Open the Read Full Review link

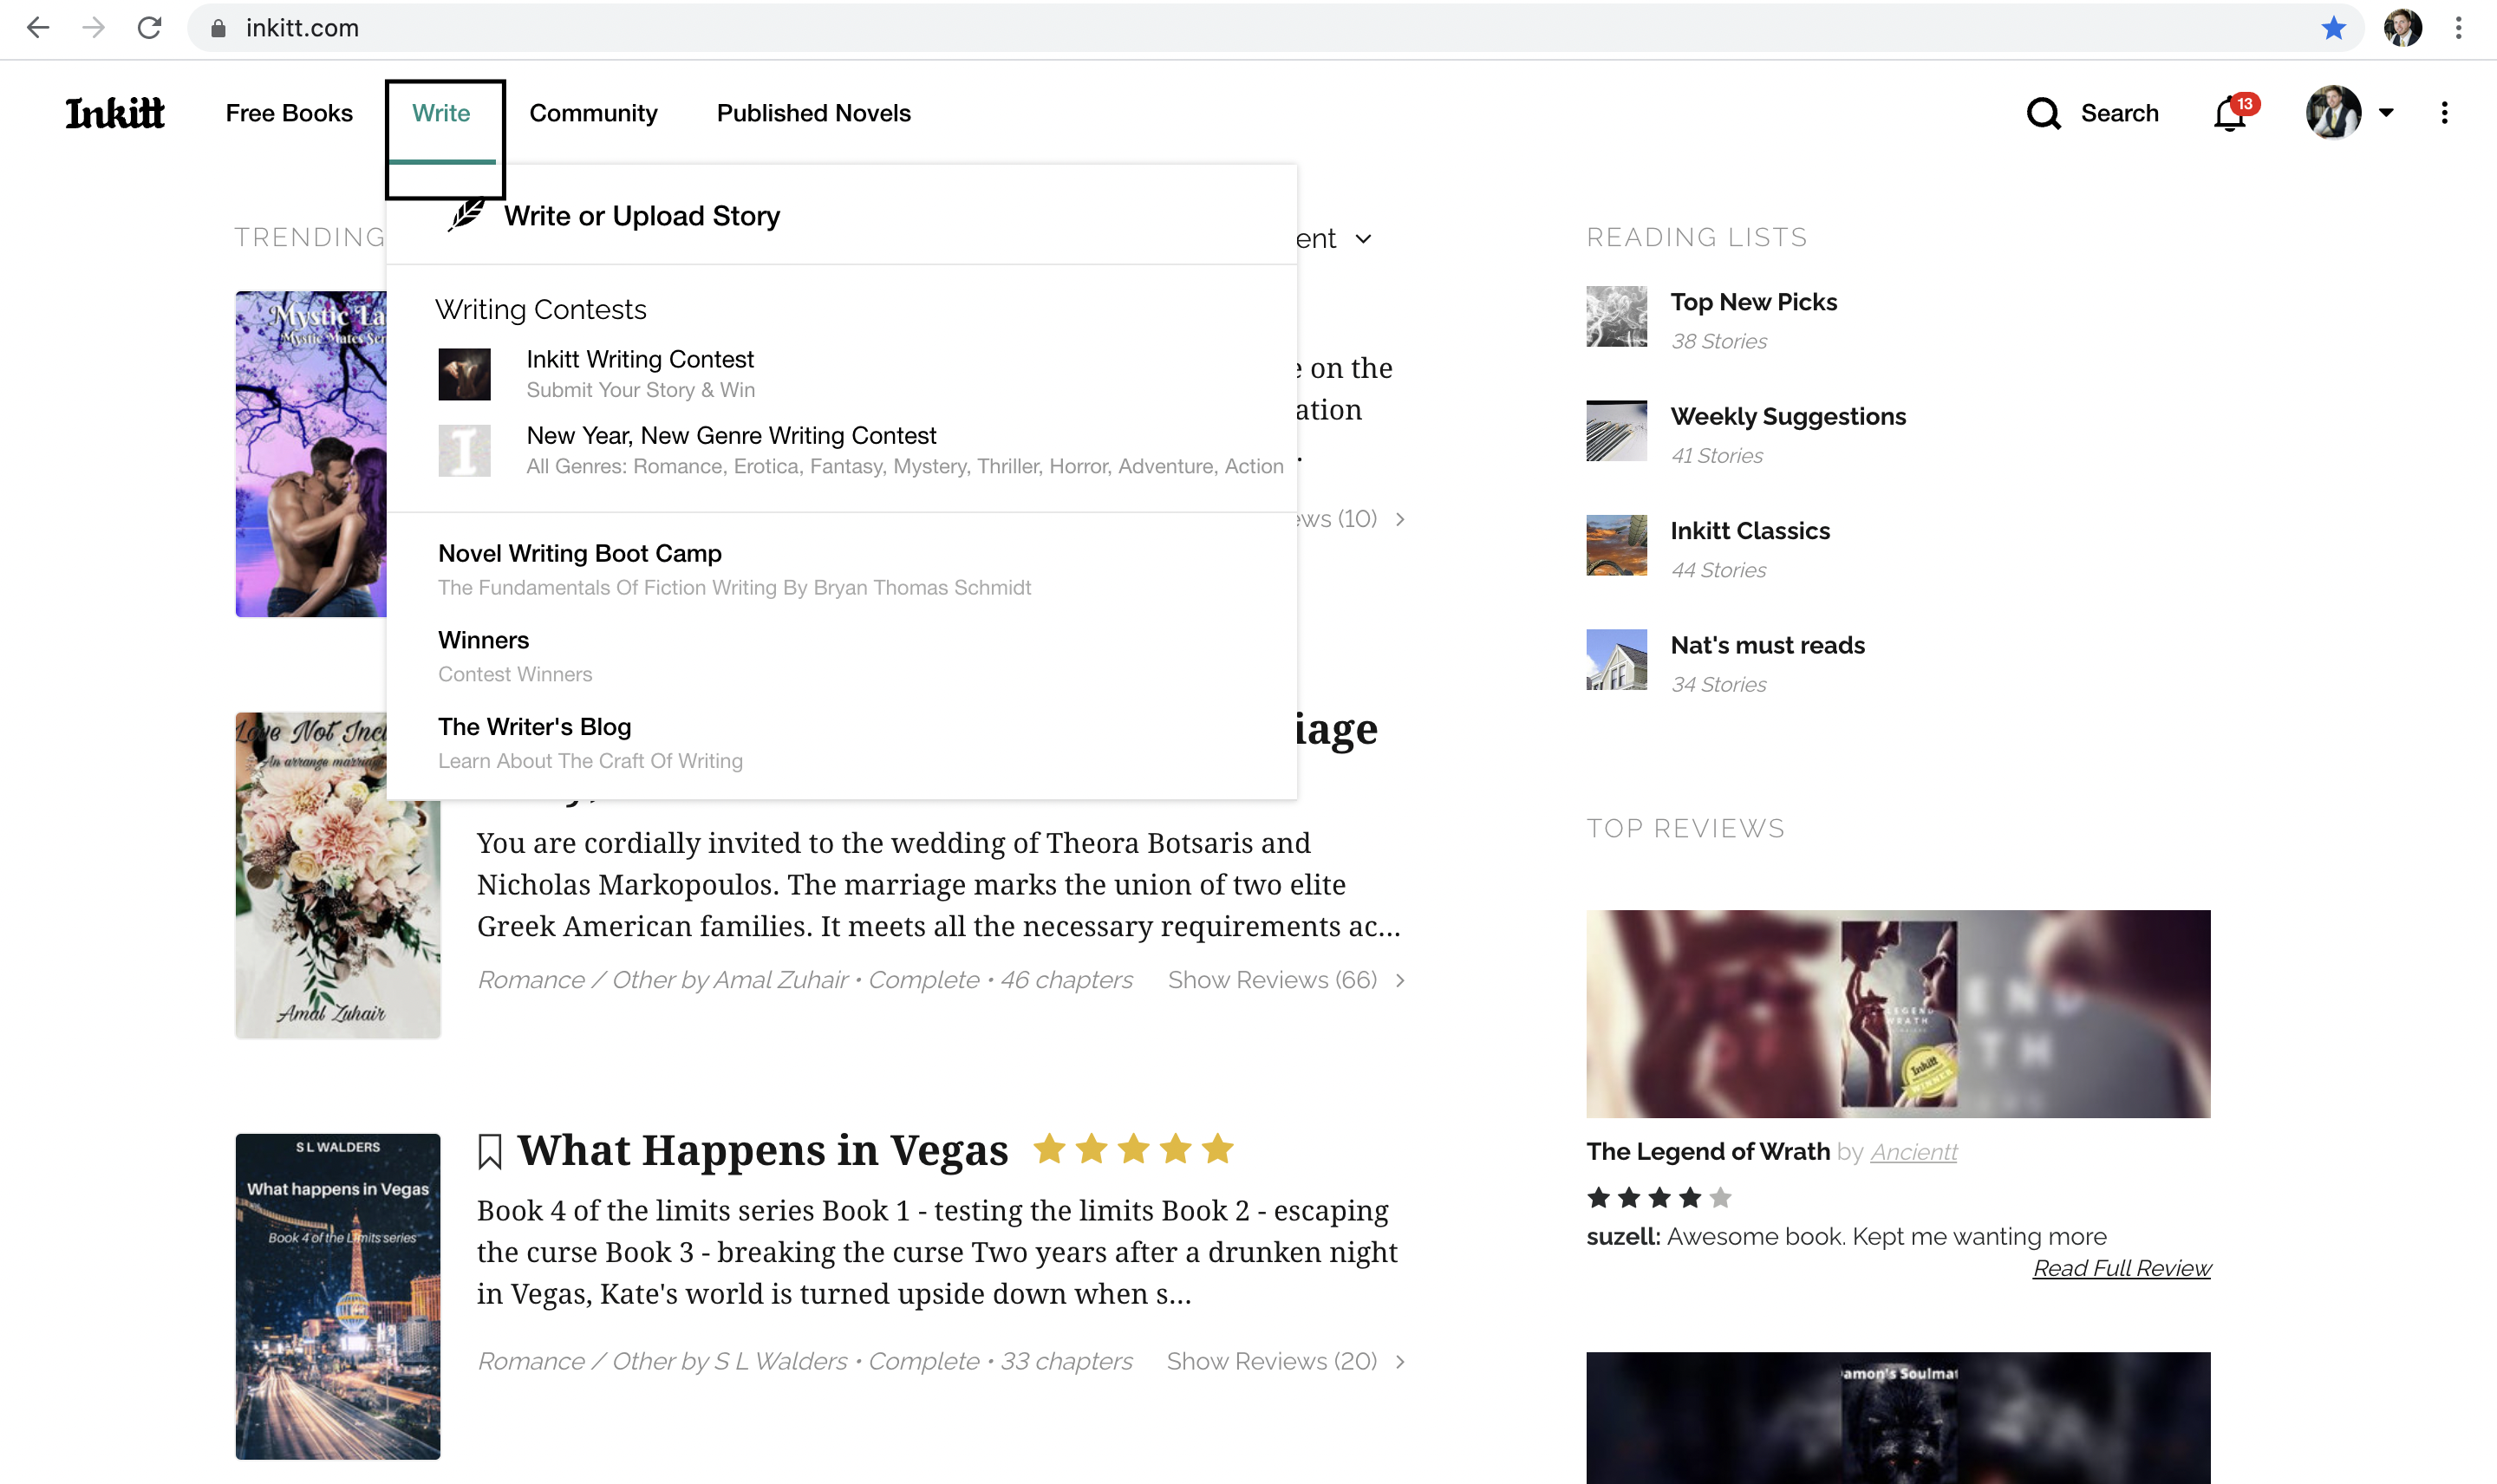coord(2121,1268)
